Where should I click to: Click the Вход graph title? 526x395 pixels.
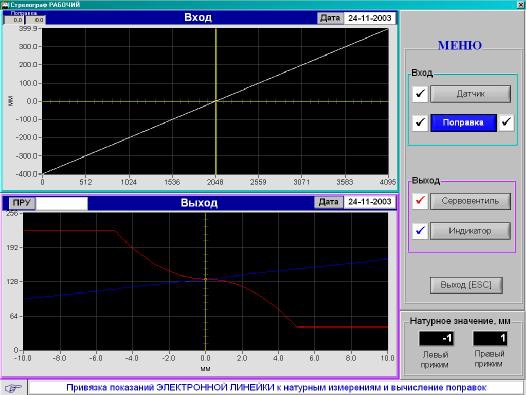(198, 17)
